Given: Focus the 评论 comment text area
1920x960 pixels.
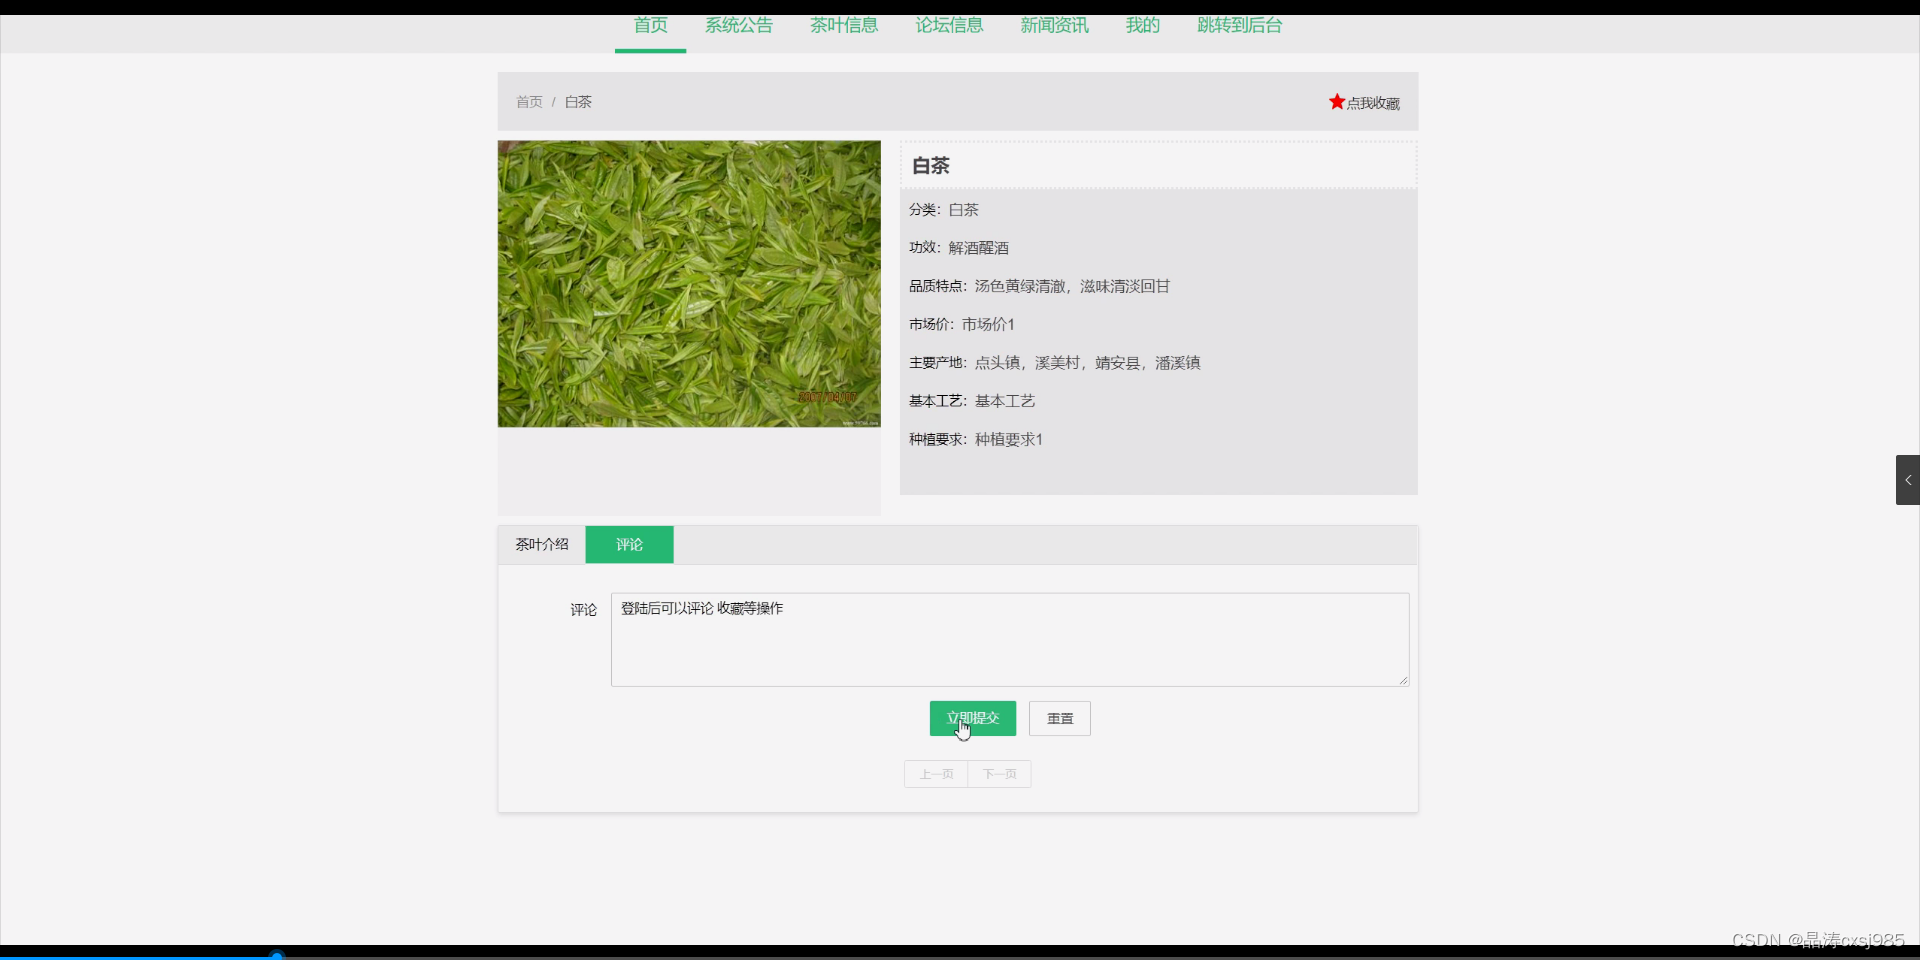Looking at the screenshot, I should pos(1010,640).
